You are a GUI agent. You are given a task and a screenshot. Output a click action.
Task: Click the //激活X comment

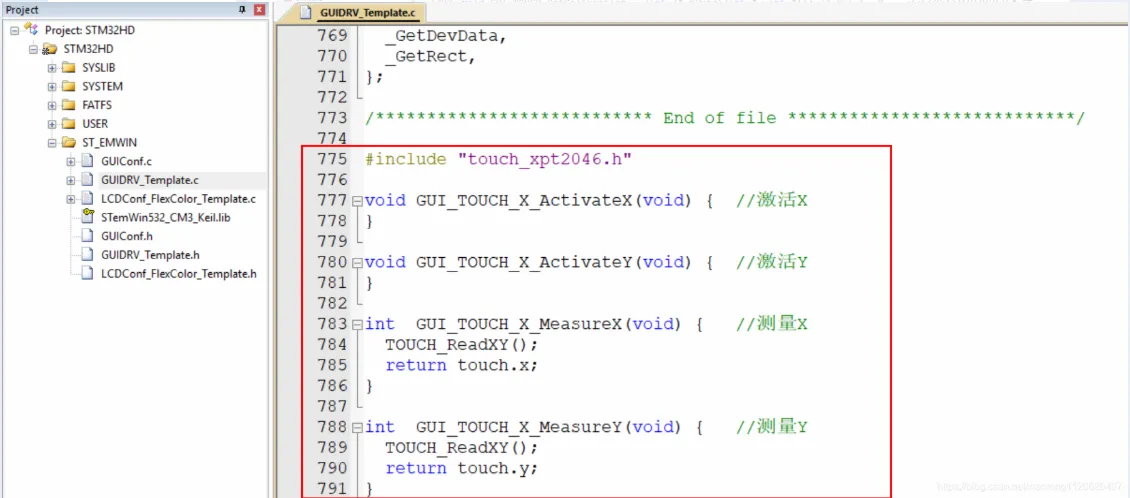(x=772, y=201)
